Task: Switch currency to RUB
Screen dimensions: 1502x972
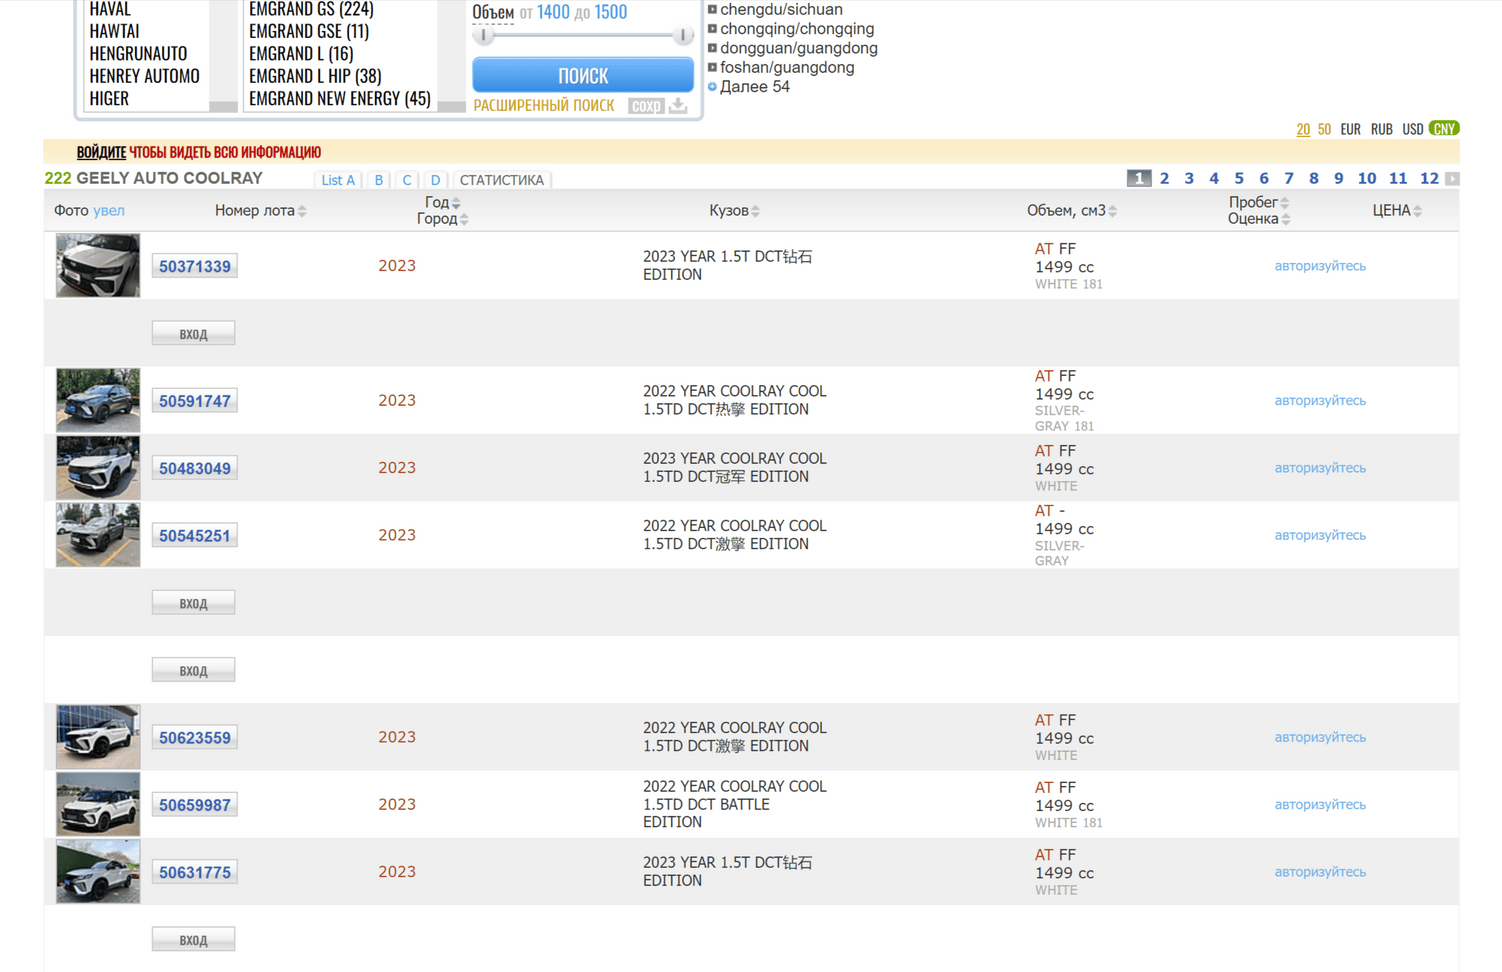Action: [1382, 129]
